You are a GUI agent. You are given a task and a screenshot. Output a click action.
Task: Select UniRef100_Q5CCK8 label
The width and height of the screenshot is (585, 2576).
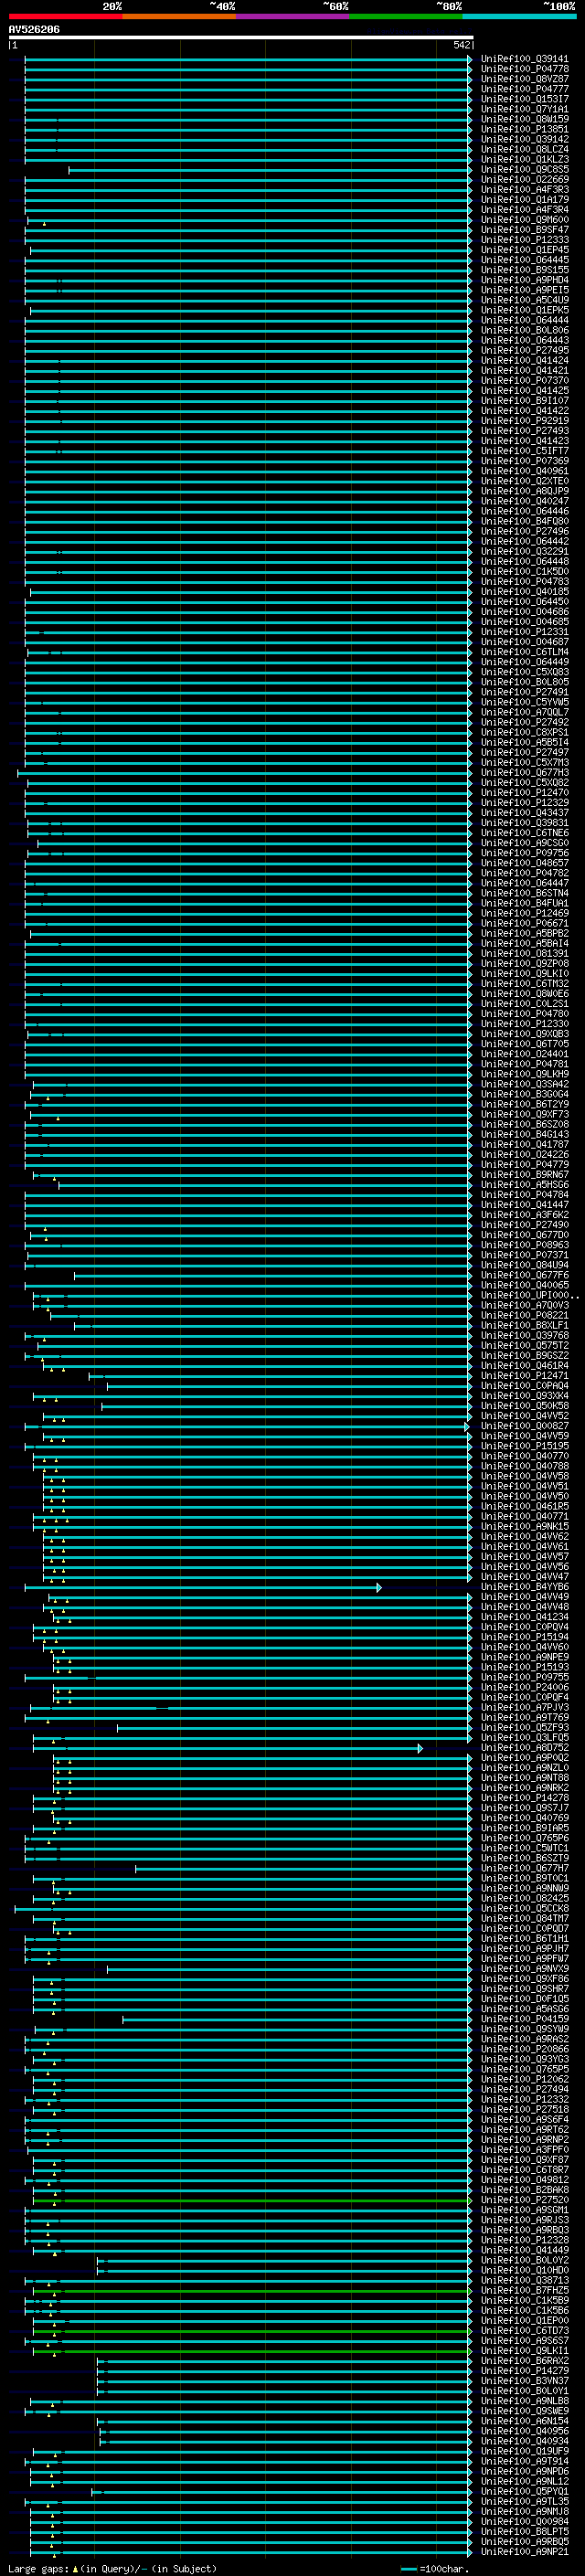(524, 1908)
